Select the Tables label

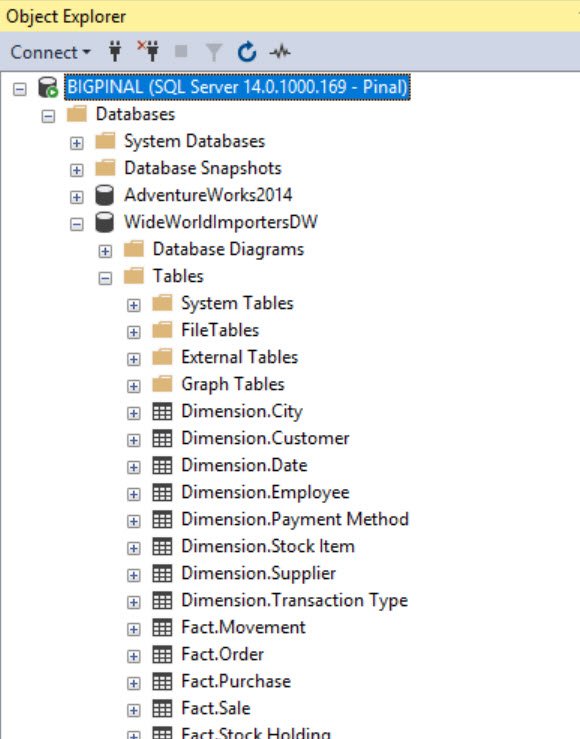coord(178,276)
